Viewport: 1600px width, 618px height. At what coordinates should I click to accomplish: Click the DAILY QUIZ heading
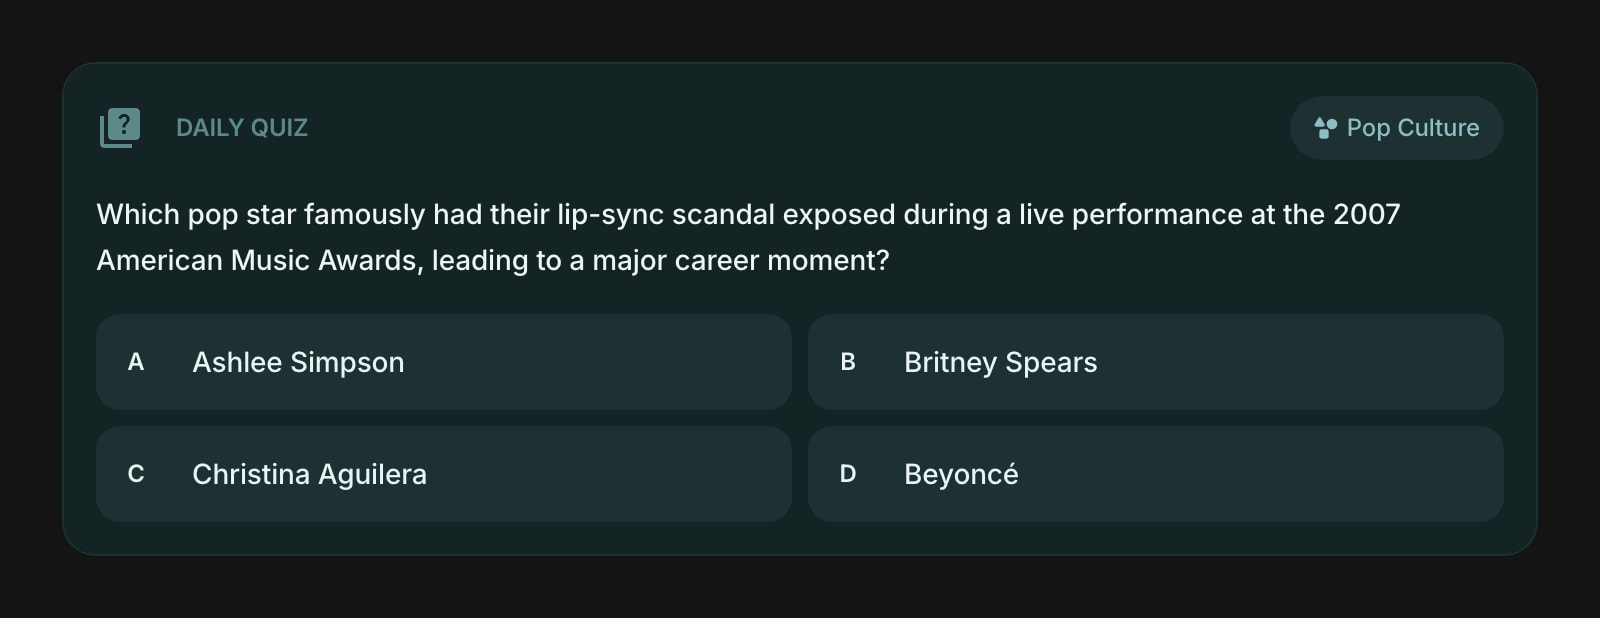pyautogui.click(x=242, y=128)
